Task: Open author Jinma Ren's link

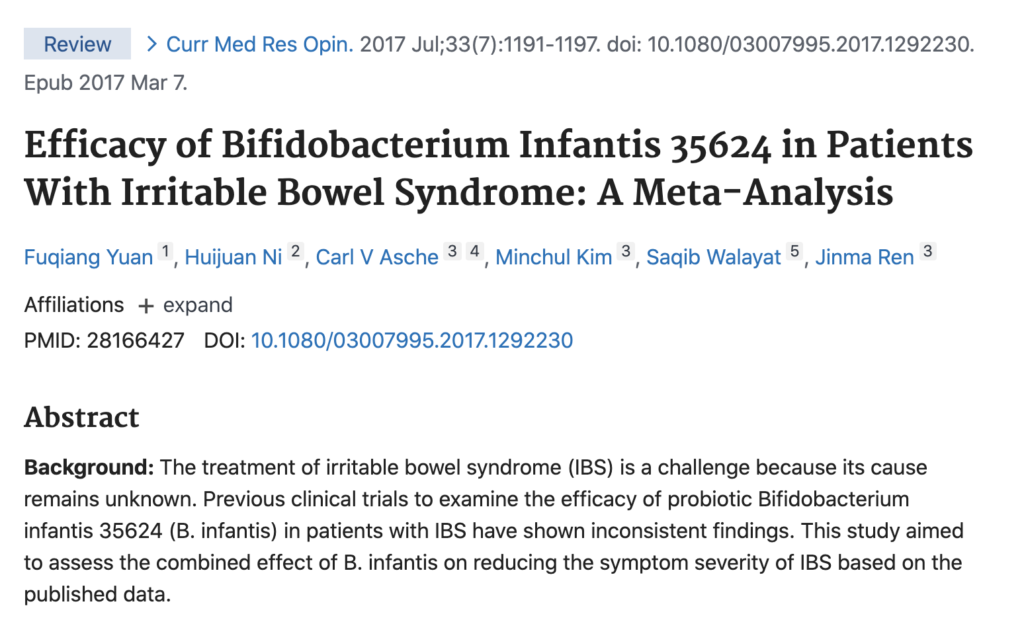Action: pos(864,257)
